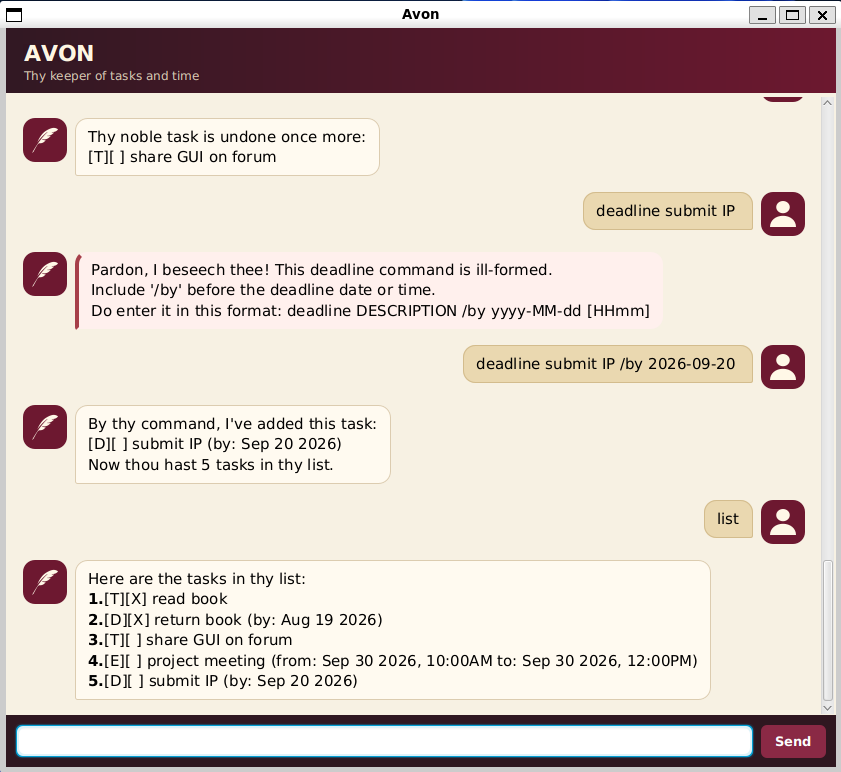This screenshot has height=772, width=841.
Task: Click 'Thy noble task is undone once more:' text
Action: (227, 137)
